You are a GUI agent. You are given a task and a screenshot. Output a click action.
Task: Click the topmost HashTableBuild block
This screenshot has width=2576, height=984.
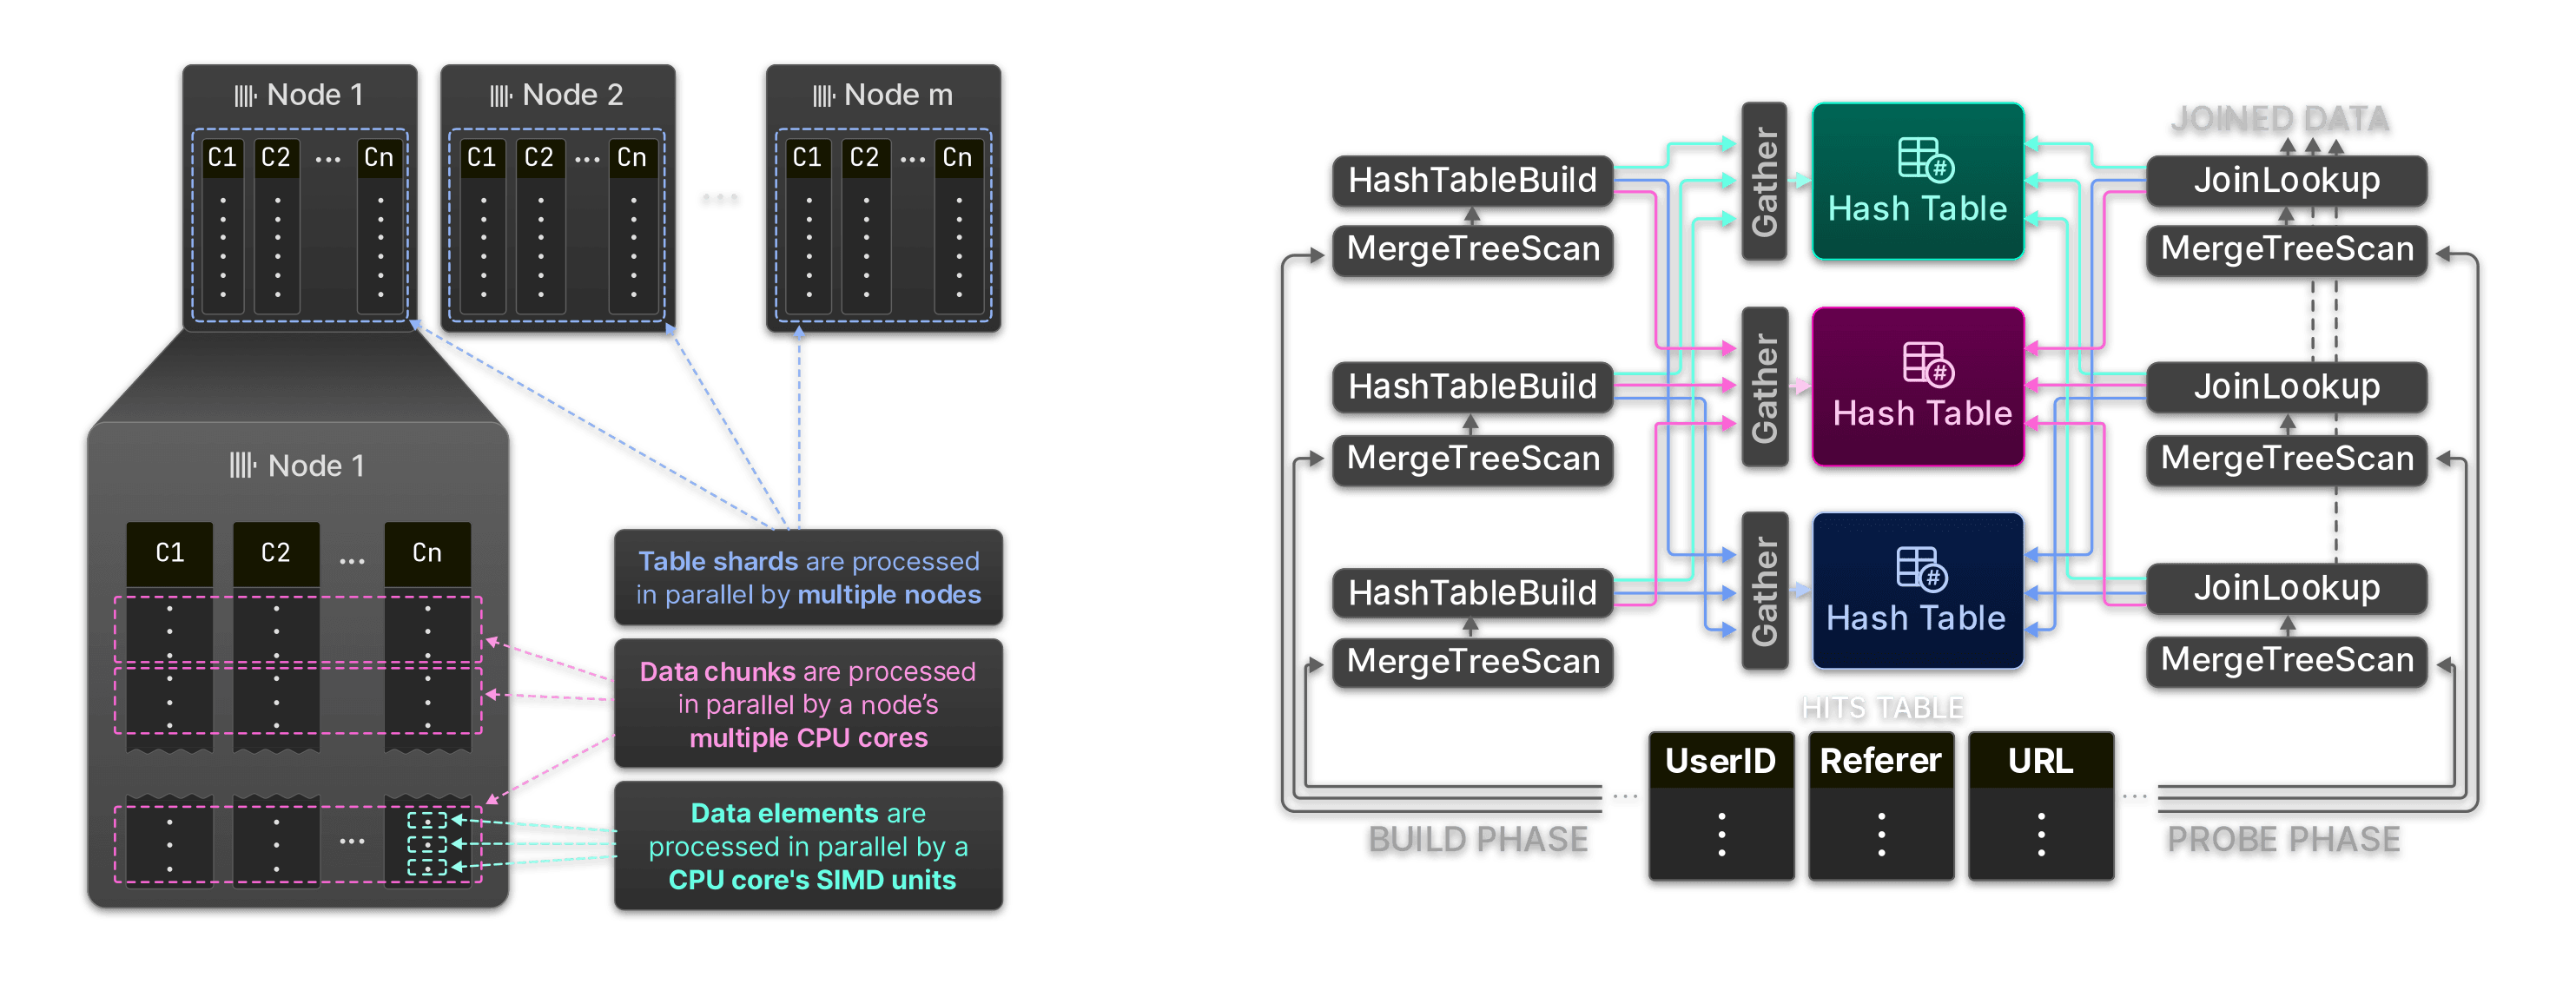[1472, 181]
